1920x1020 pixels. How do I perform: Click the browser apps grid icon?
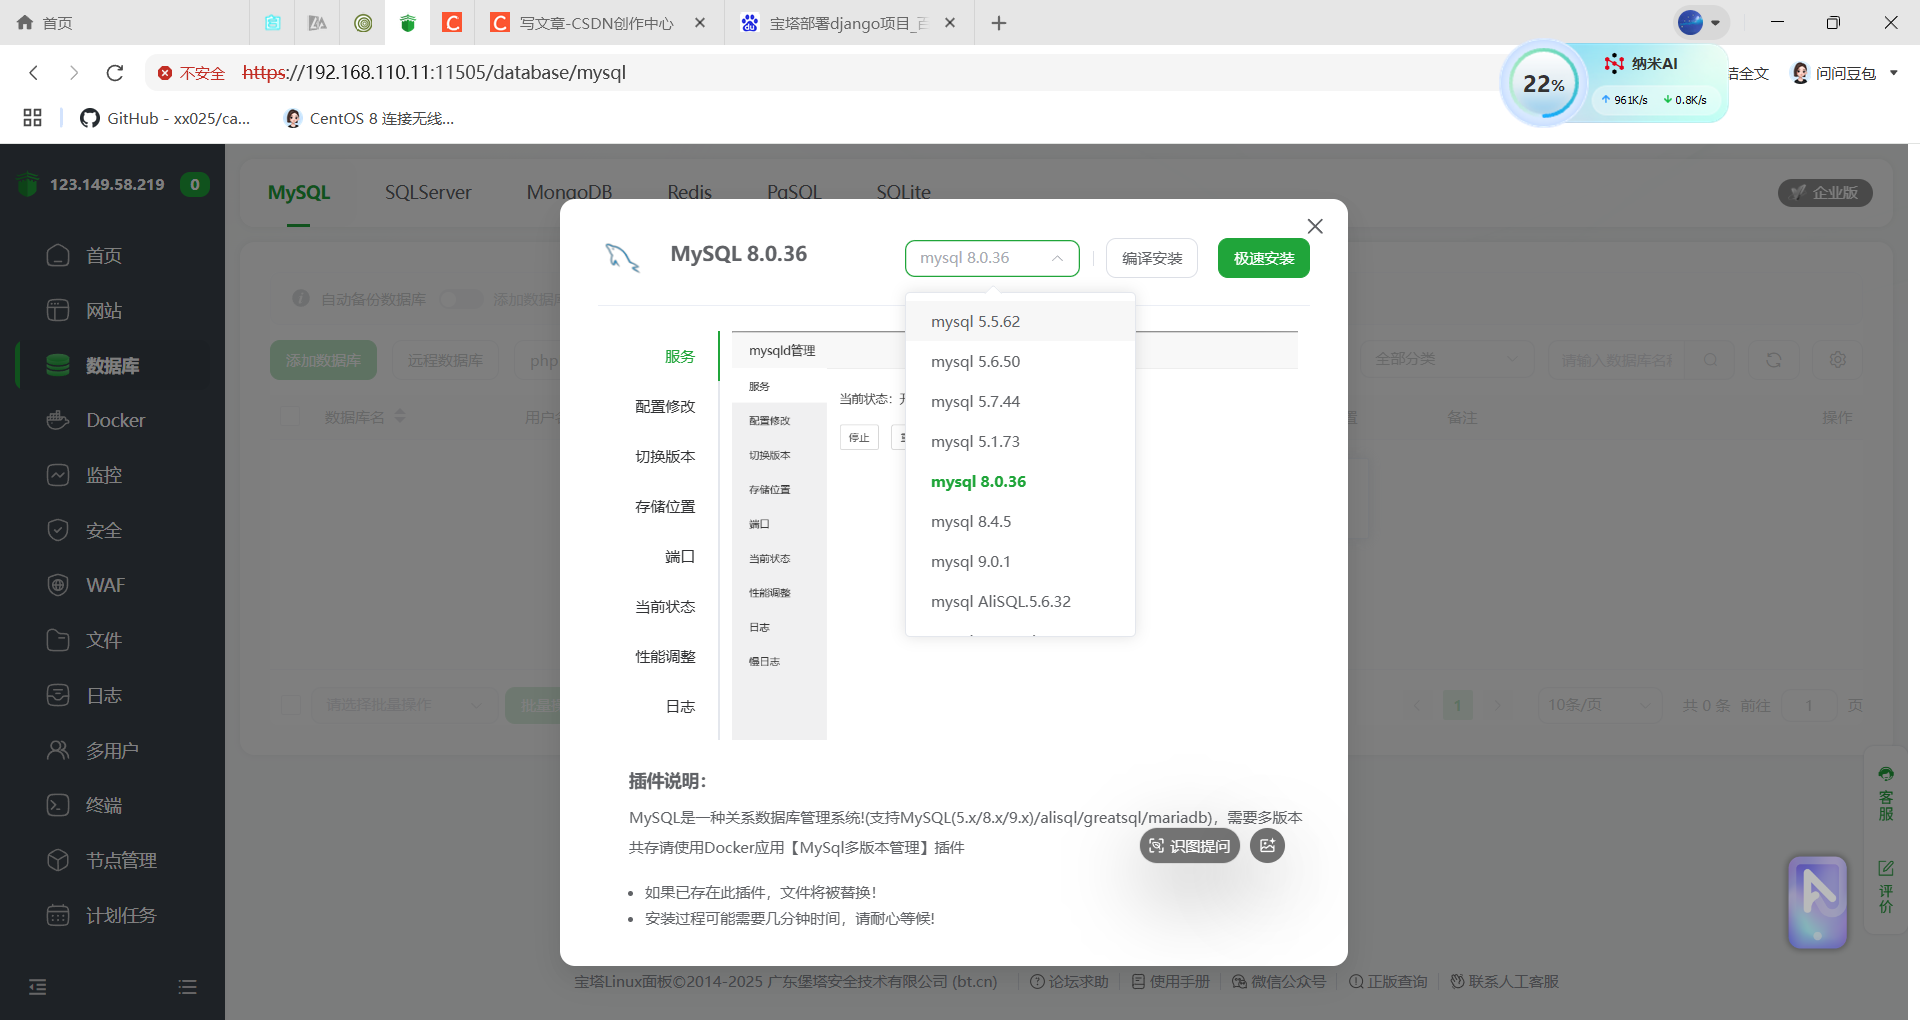(32, 118)
